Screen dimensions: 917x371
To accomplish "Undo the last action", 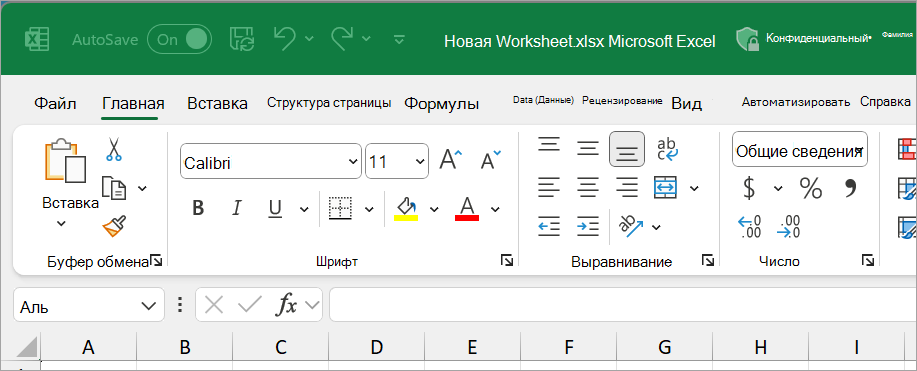I will [x=285, y=38].
